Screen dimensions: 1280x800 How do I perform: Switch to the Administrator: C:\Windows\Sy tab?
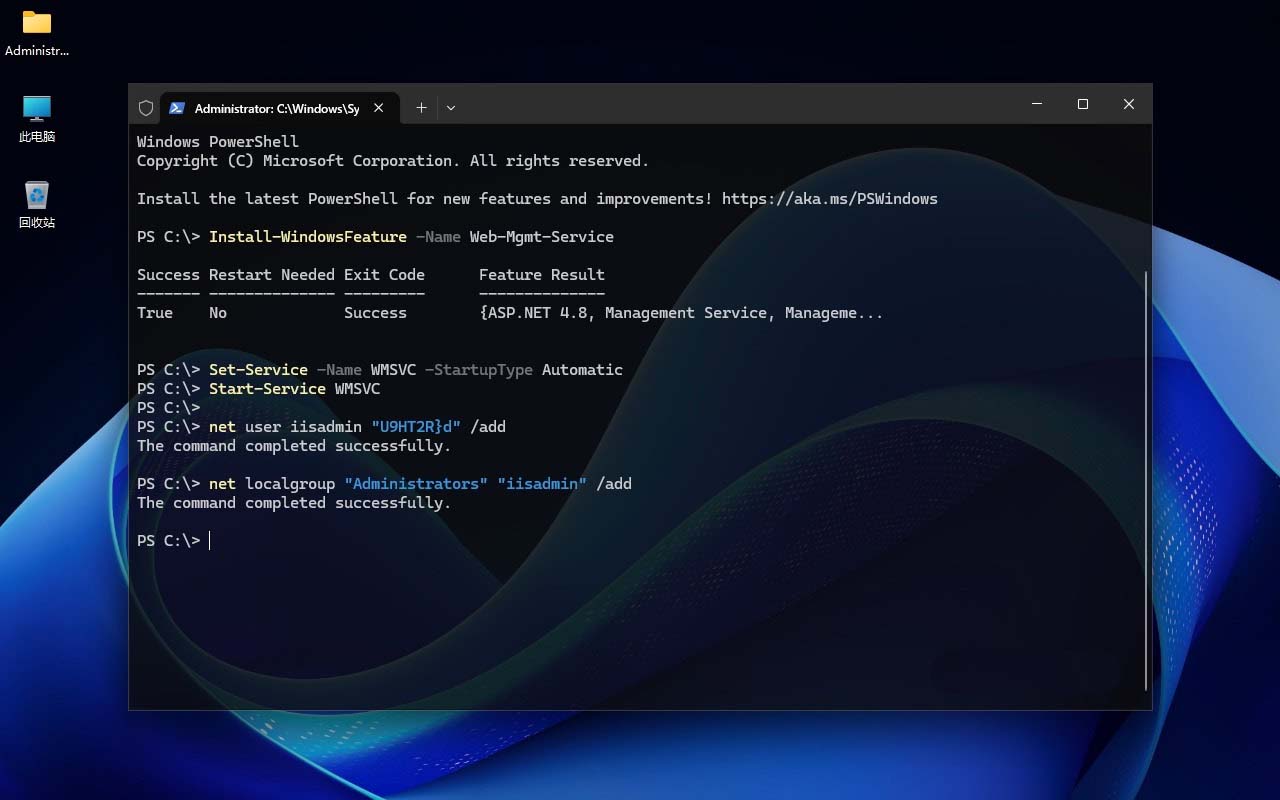tap(276, 108)
